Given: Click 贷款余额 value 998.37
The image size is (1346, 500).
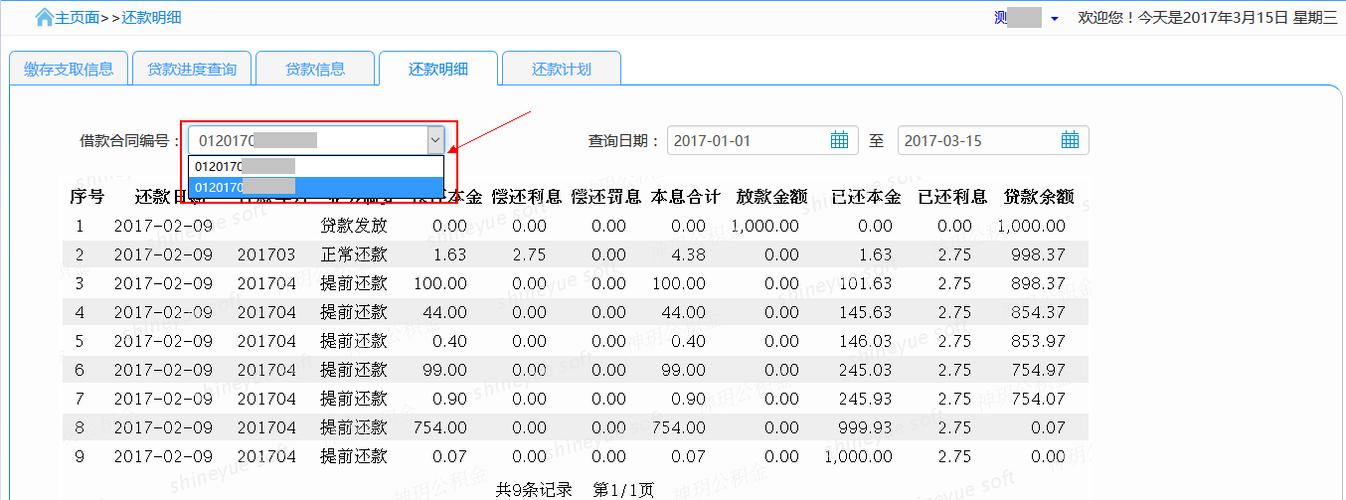Looking at the screenshot, I should (1036, 255).
